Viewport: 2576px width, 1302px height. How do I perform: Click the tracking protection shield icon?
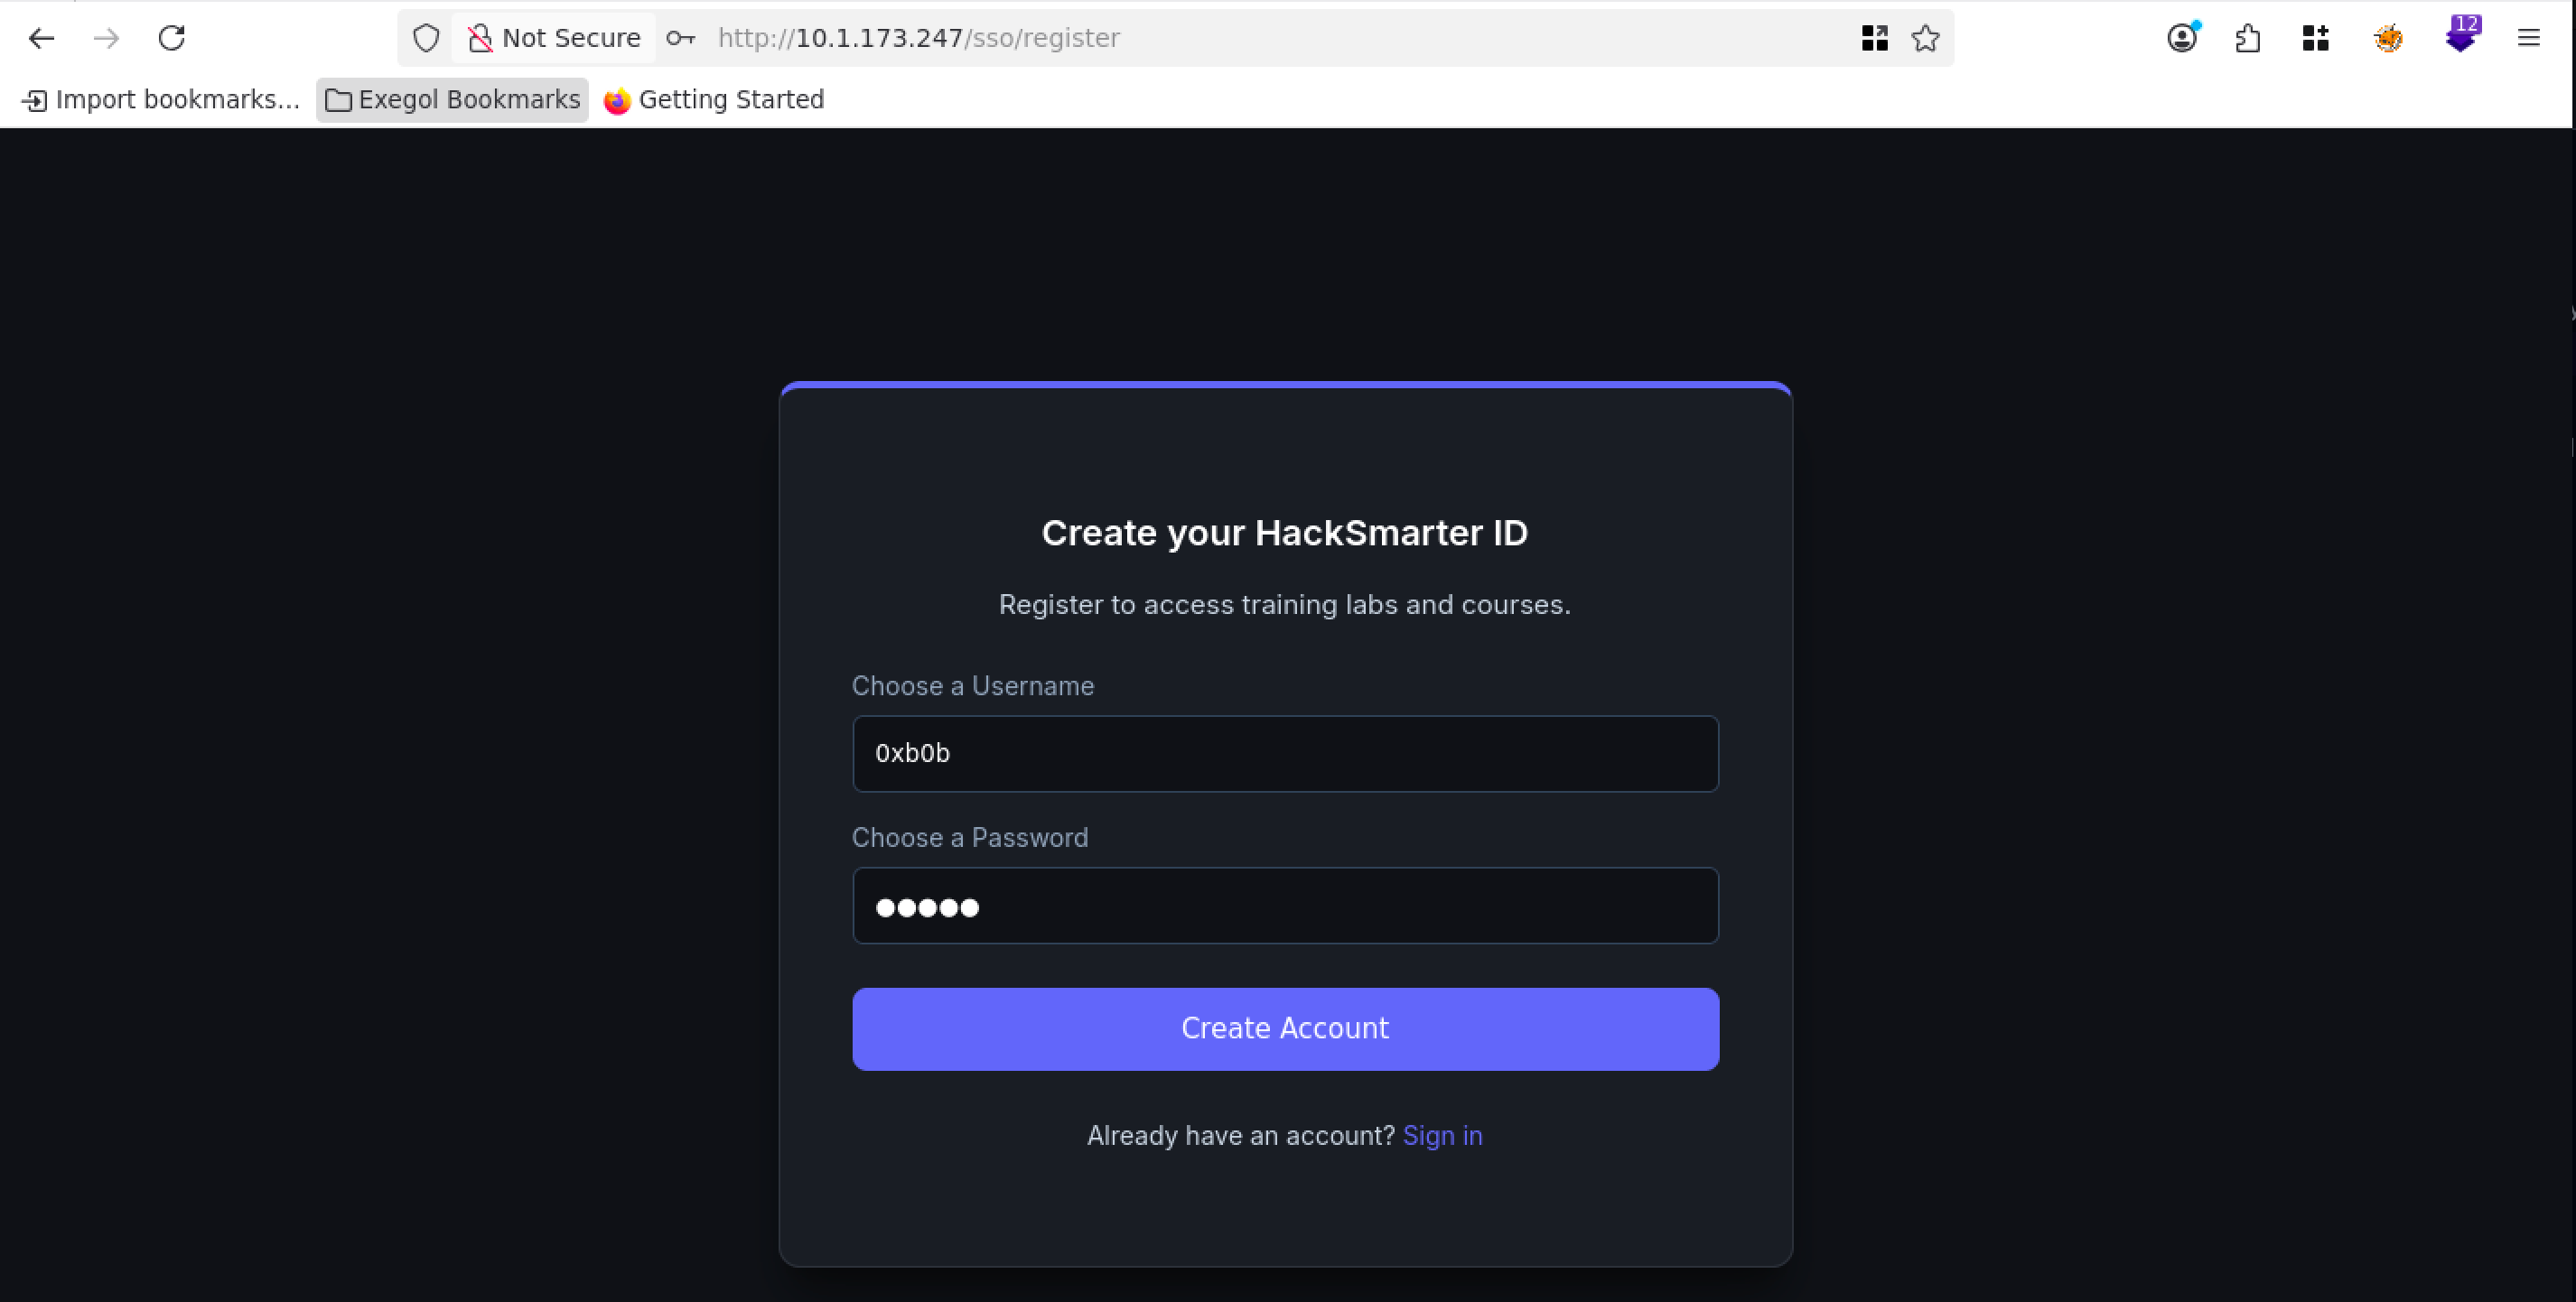426,38
